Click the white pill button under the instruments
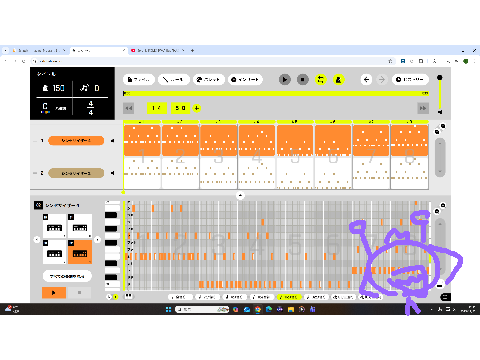Screen dimensions: 480x360 (x=67, y=276)
